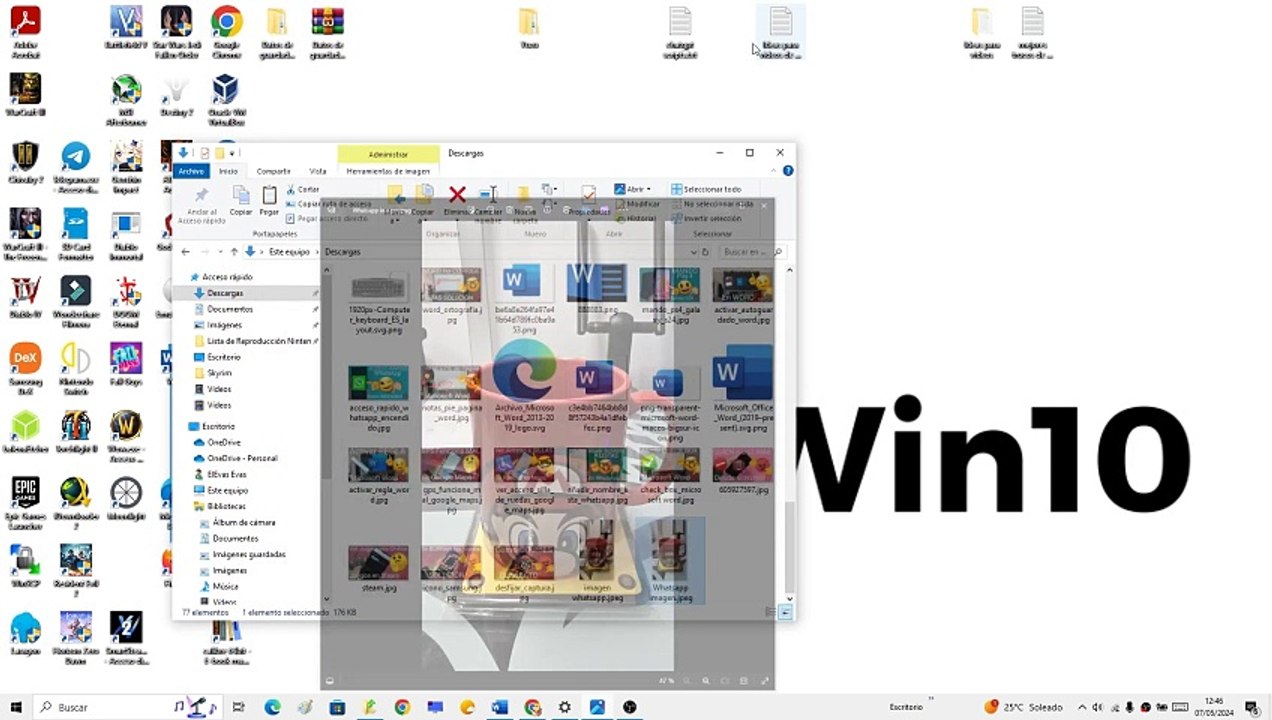Click Cortar in the File Explorer ribbon

click(303, 189)
